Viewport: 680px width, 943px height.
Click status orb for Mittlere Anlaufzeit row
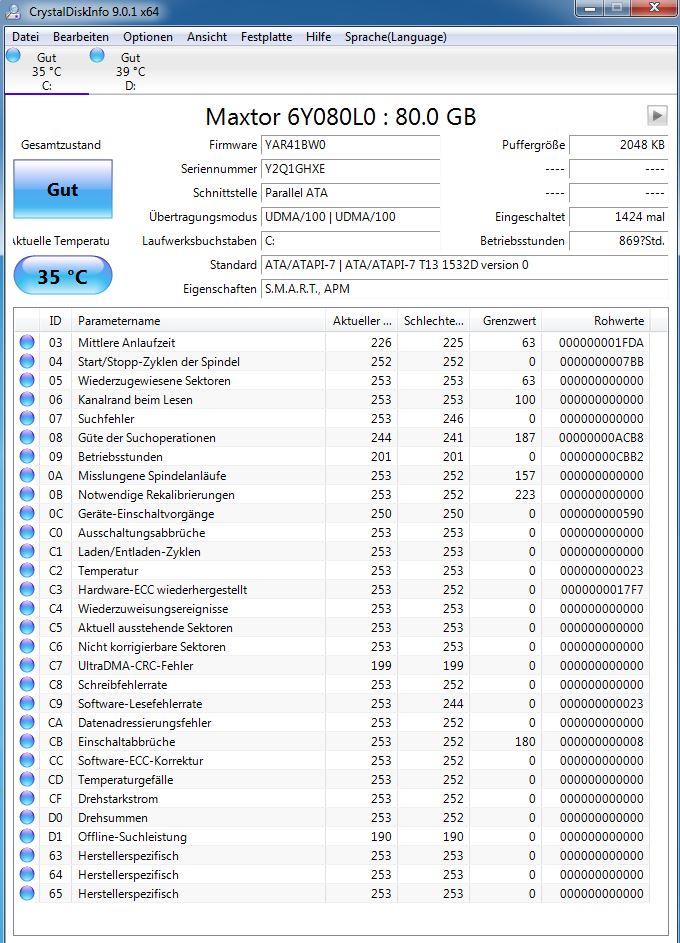pyautogui.click(x=26, y=343)
